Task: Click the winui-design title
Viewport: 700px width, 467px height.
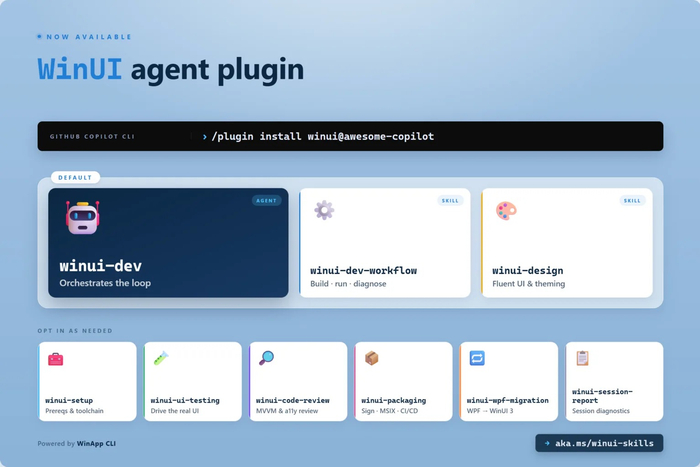Action: click(x=528, y=271)
